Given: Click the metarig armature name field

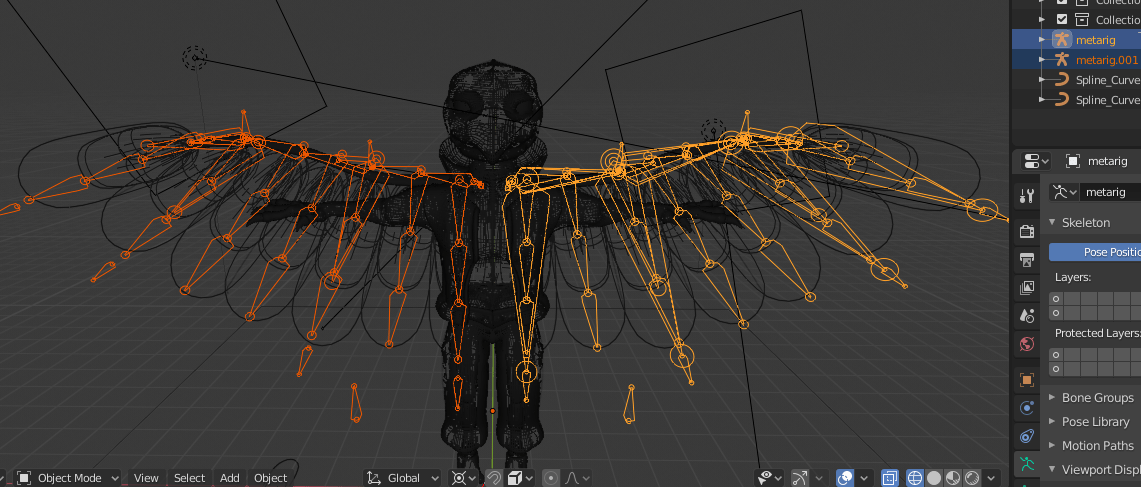Looking at the screenshot, I should pyautogui.click(x=1110, y=192).
